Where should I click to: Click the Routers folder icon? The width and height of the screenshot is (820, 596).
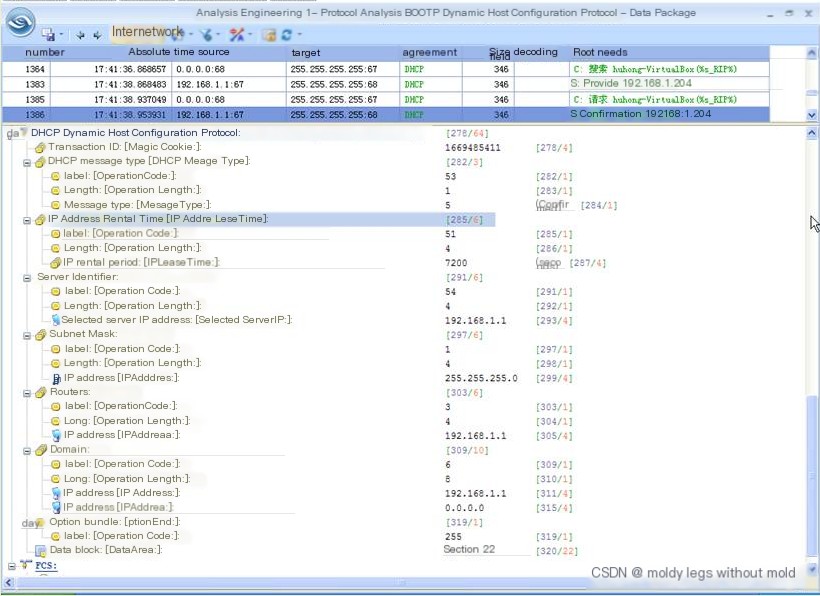coord(40,393)
